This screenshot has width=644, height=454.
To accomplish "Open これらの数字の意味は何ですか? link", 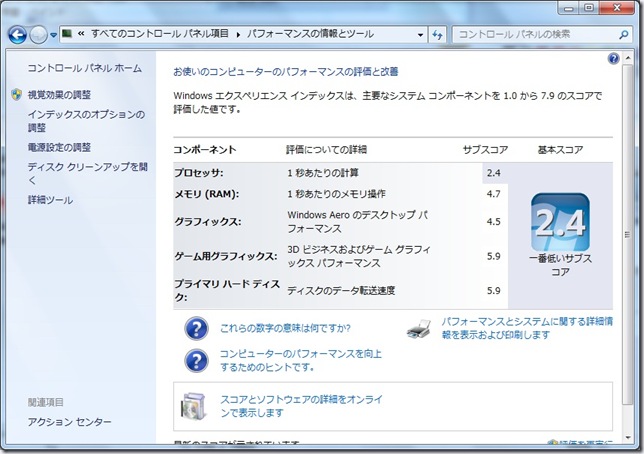I will [x=285, y=328].
